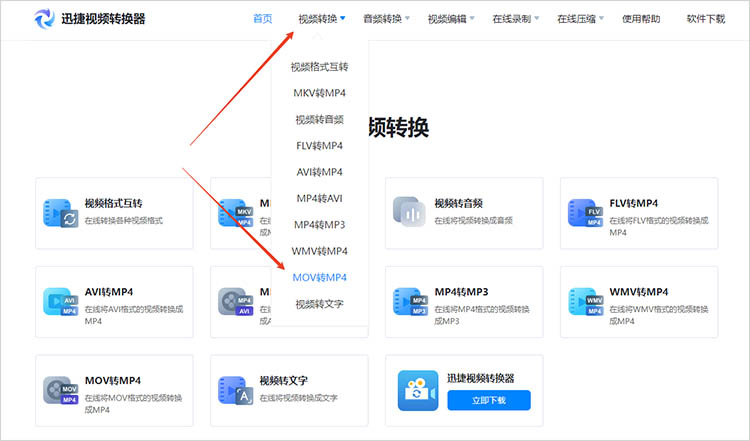The image size is (750, 441).
Task: Open the 音频转换 nav menu label
Action: click(x=383, y=19)
